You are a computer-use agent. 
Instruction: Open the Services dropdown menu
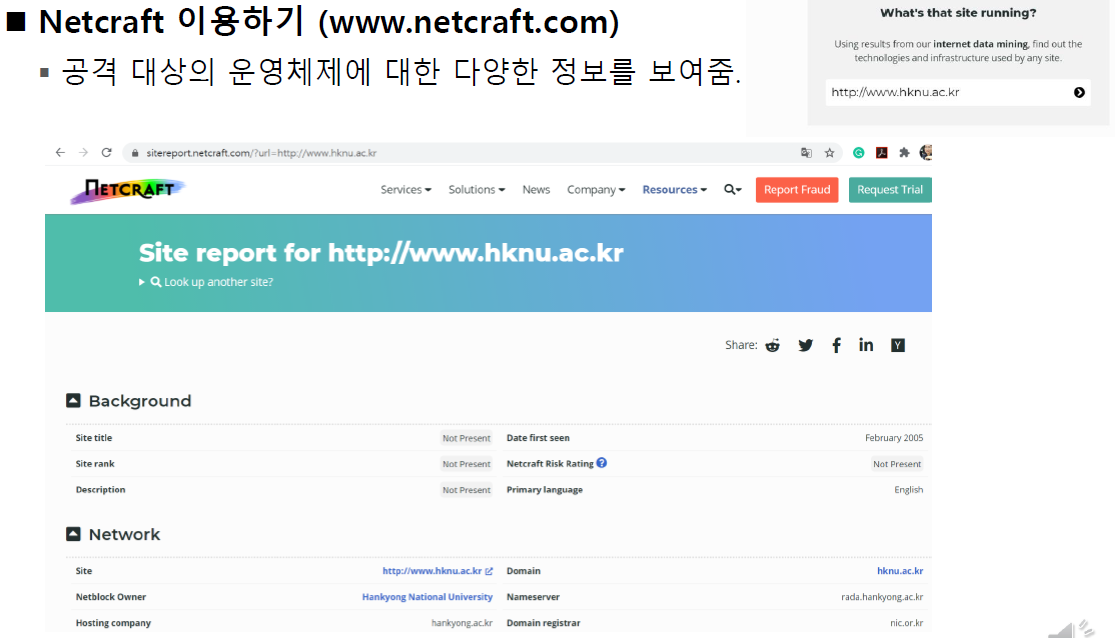pyautogui.click(x=405, y=190)
